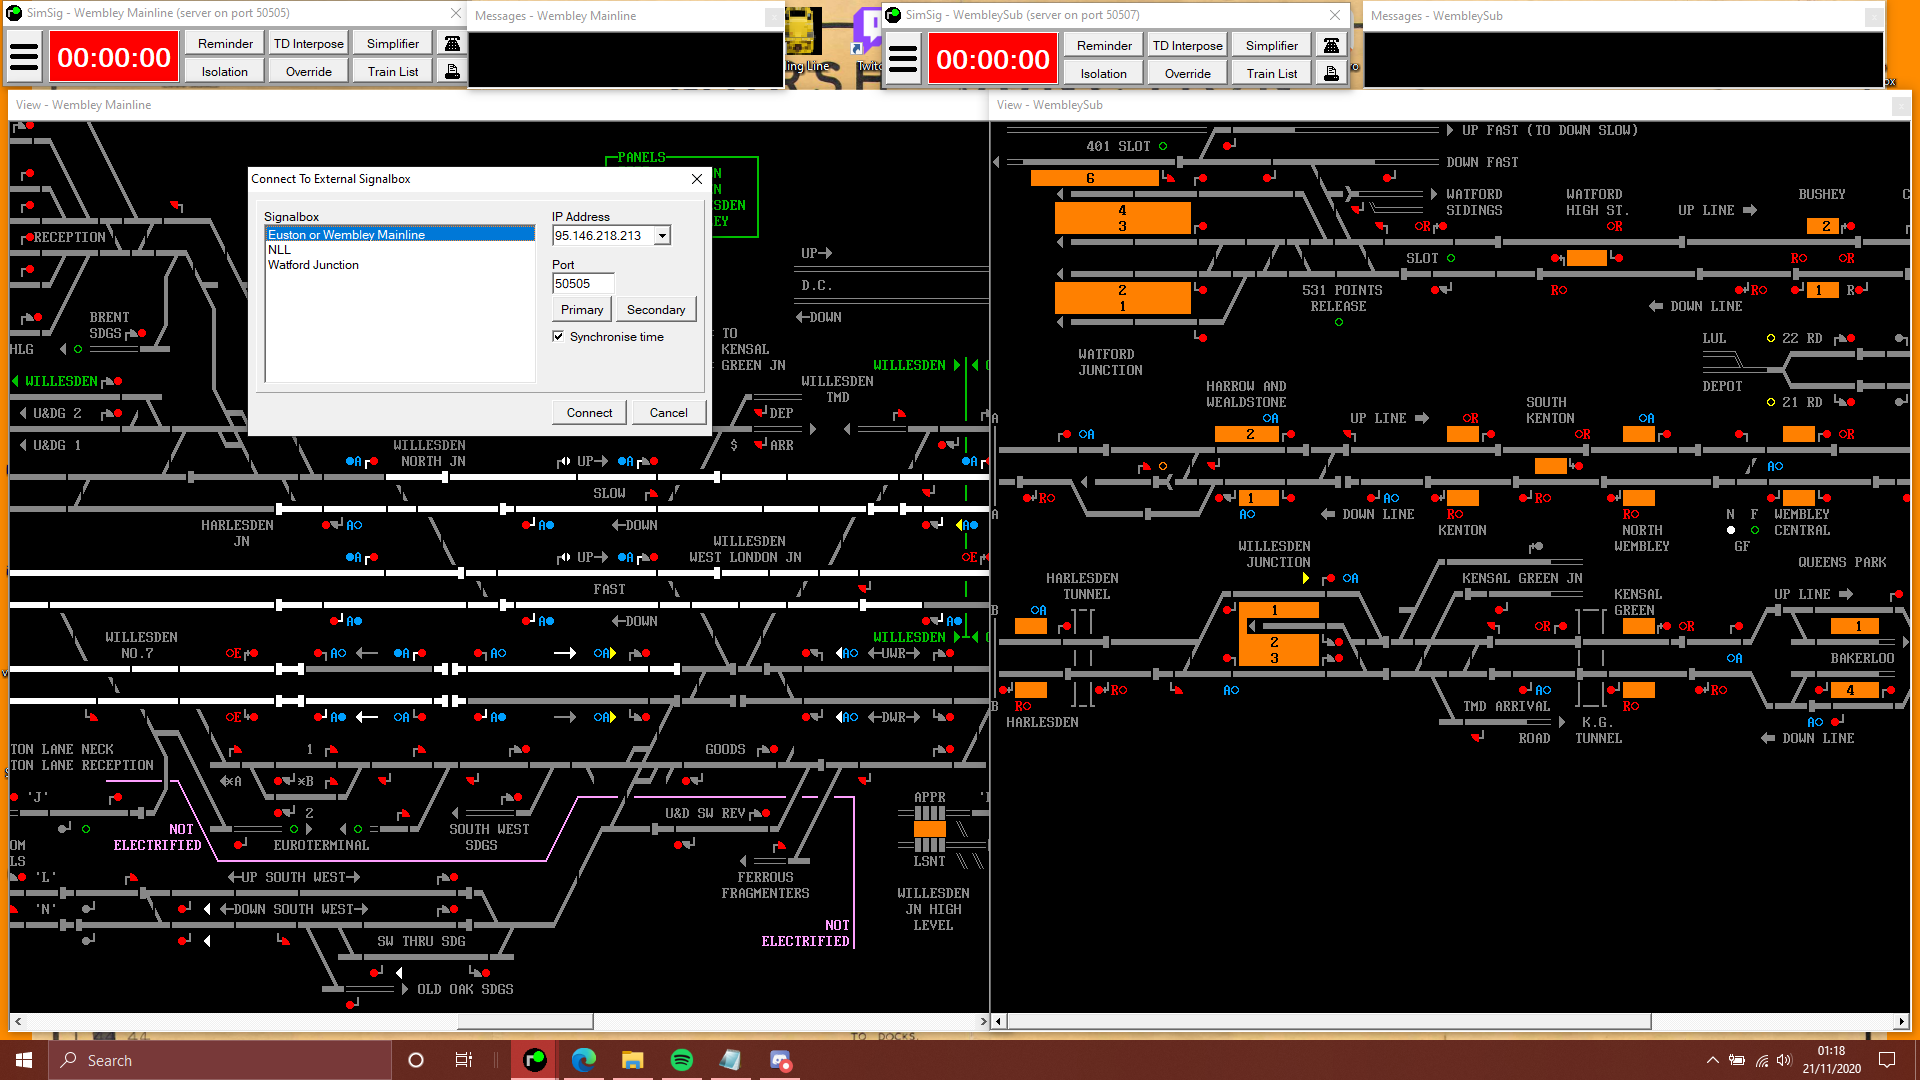Click the taskbar Search box
The height and width of the screenshot is (1080, 1920).
tap(220, 1060)
